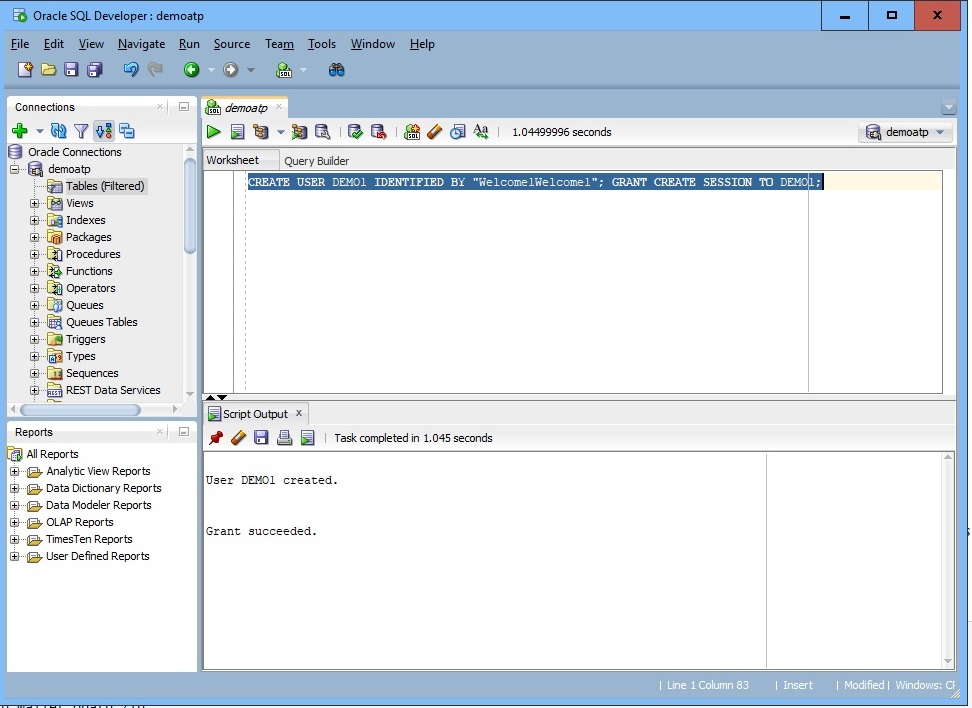Click "Grant succeeded." output text
The height and width of the screenshot is (708, 972).
(x=261, y=531)
